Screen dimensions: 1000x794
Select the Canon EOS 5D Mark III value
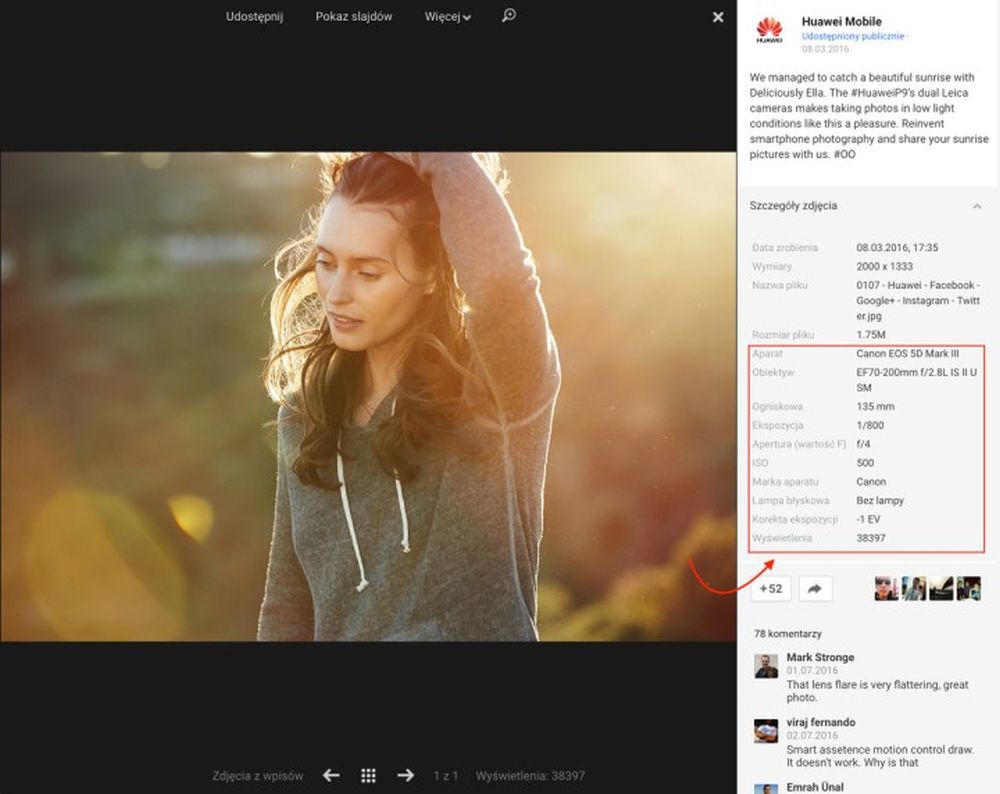[908, 353]
